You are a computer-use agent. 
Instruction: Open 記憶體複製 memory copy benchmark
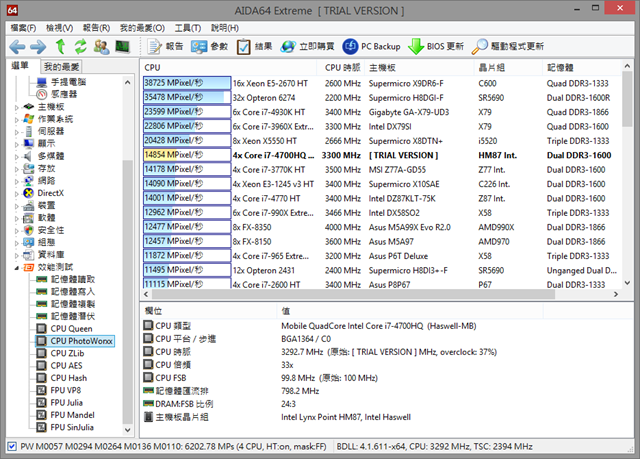pos(73,304)
